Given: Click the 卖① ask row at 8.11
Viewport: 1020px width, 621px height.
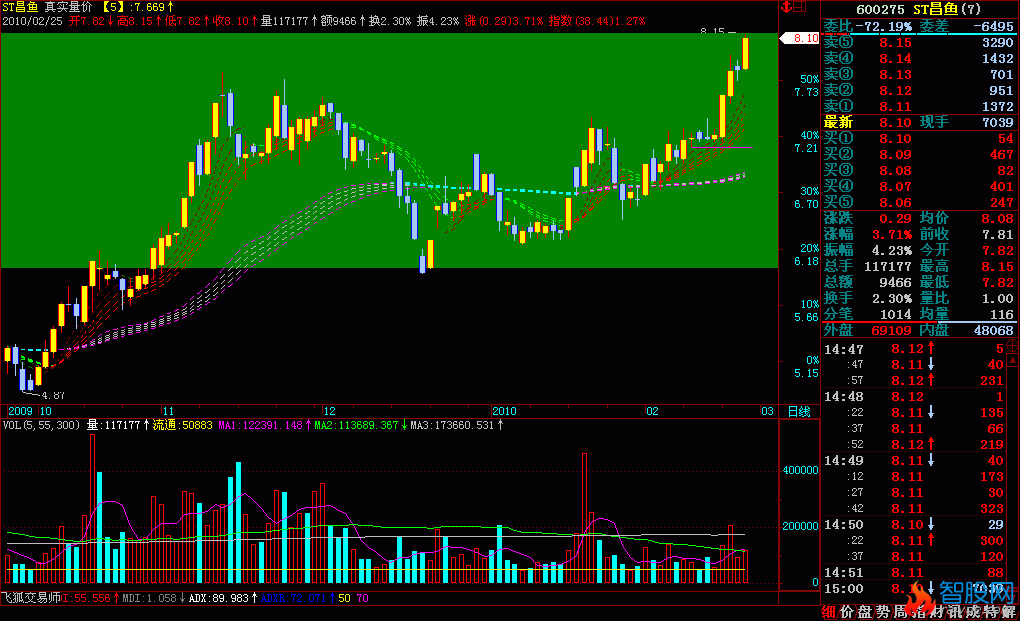Looking at the screenshot, I should click(919, 107).
